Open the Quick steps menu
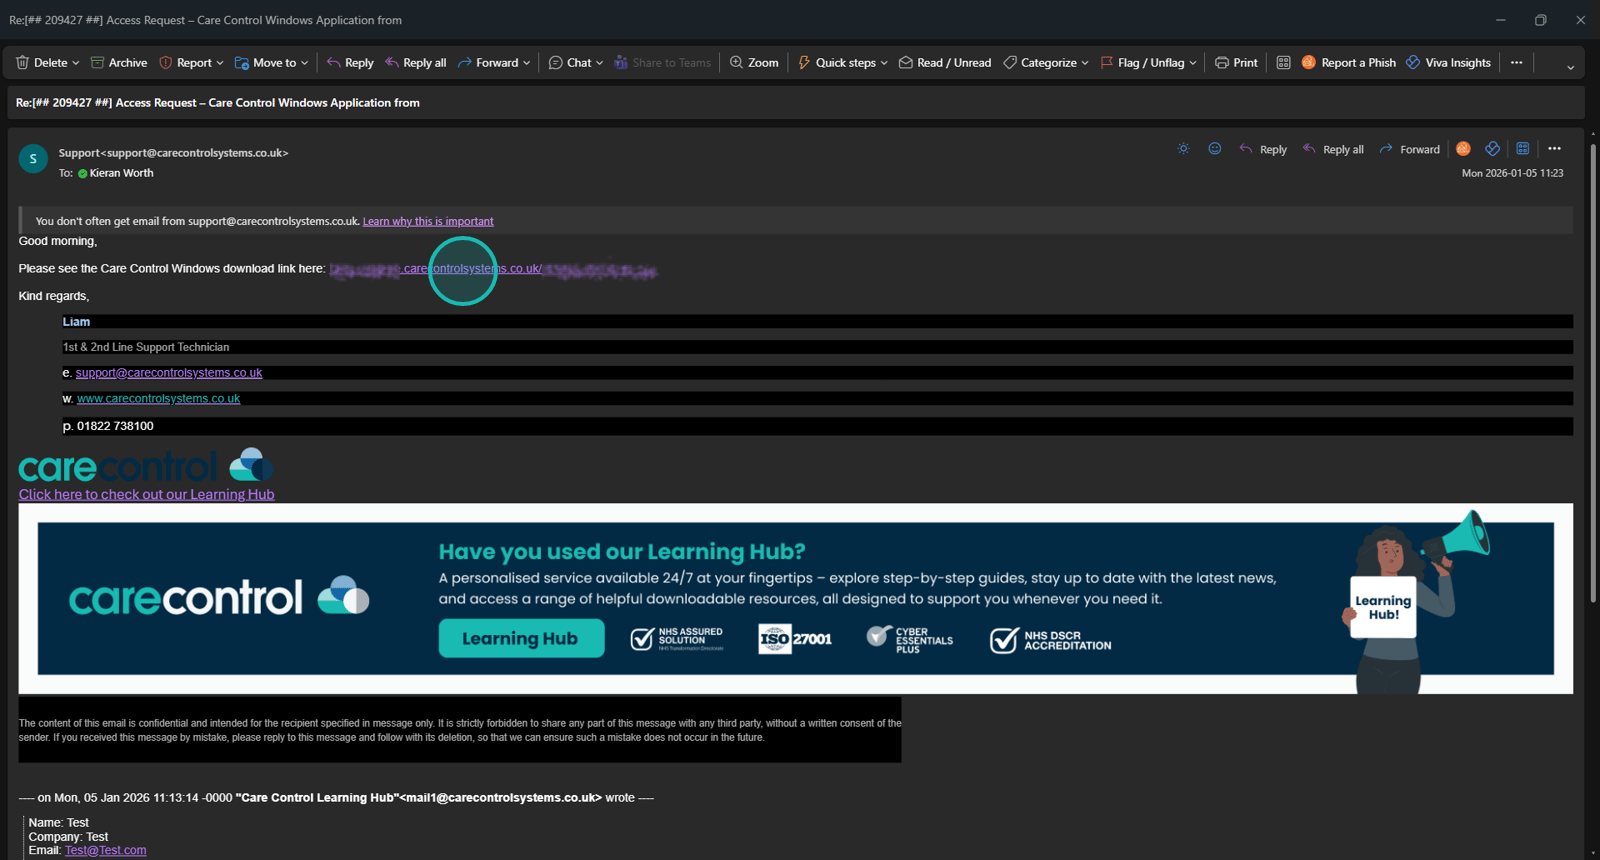1600x860 pixels. pos(843,62)
